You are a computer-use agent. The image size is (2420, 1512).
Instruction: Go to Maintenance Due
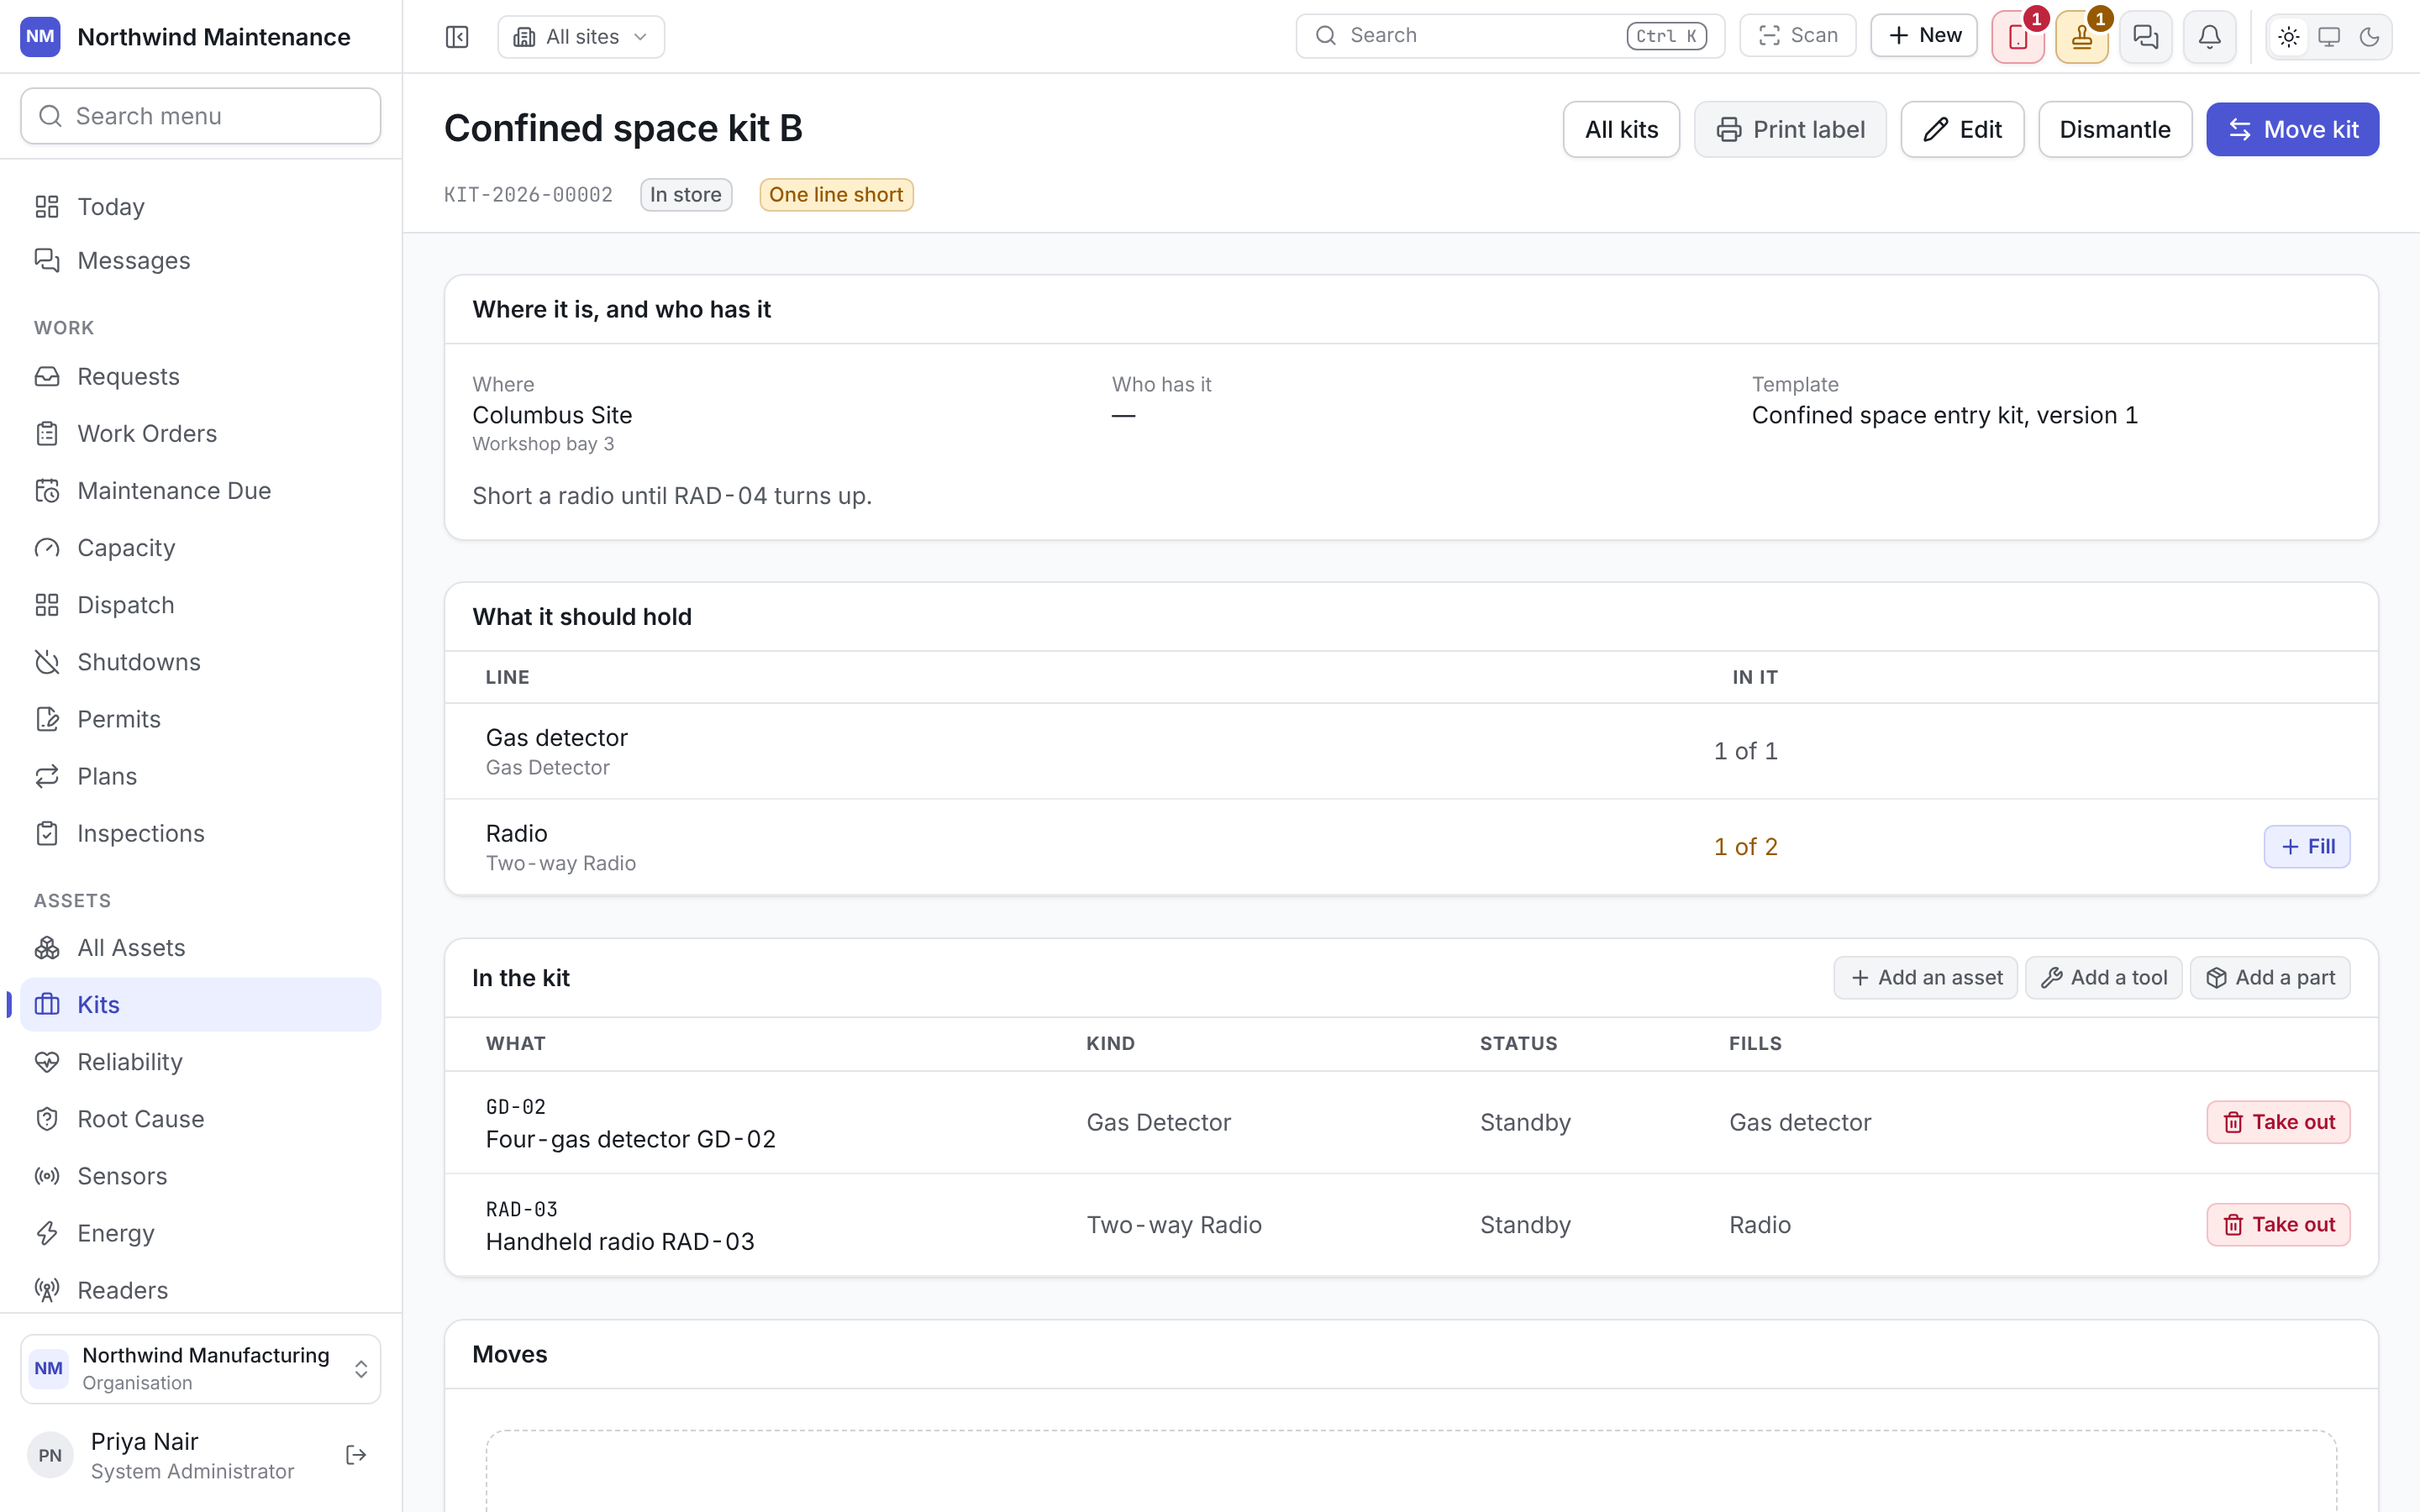click(200, 490)
